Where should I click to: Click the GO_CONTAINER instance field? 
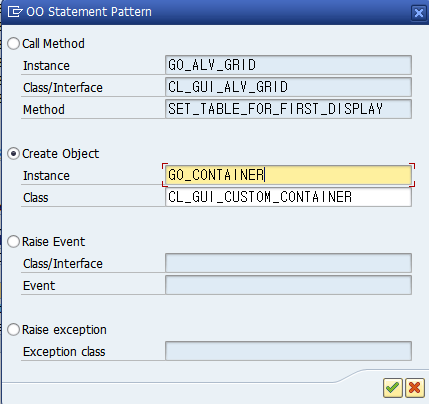pos(288,175)
